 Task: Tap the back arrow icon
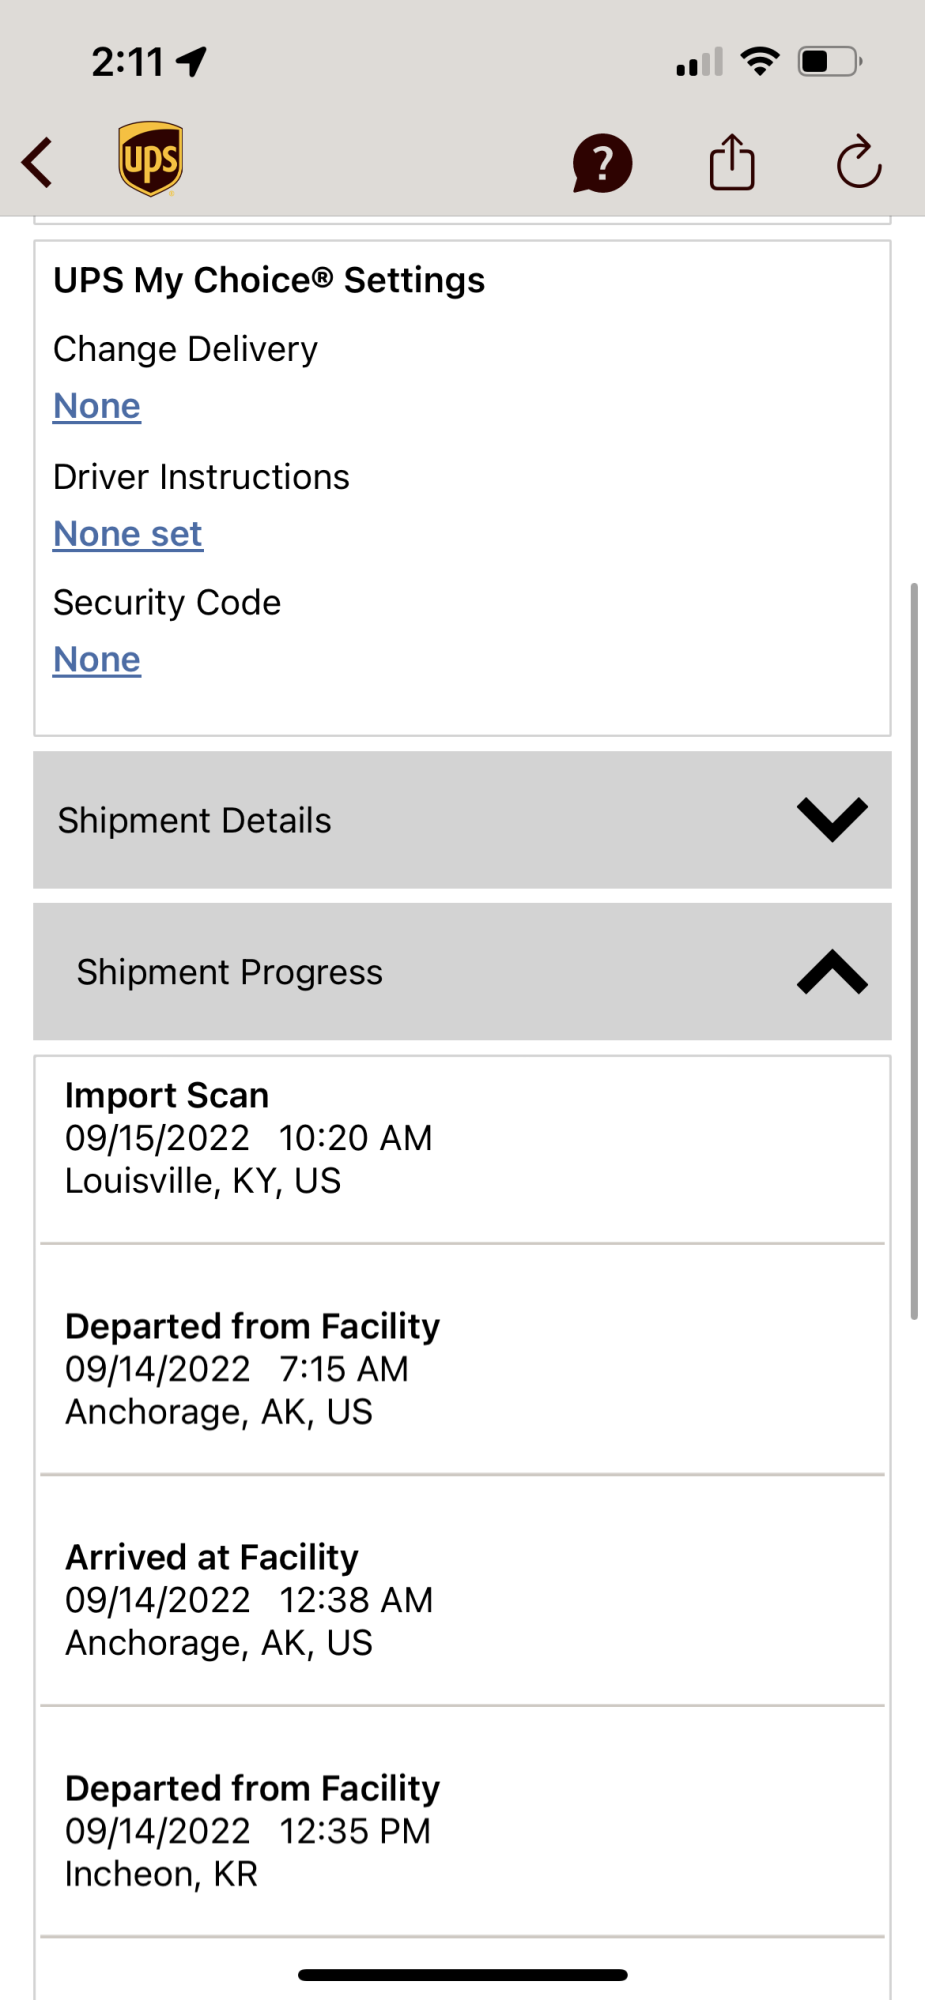(38, 162)
